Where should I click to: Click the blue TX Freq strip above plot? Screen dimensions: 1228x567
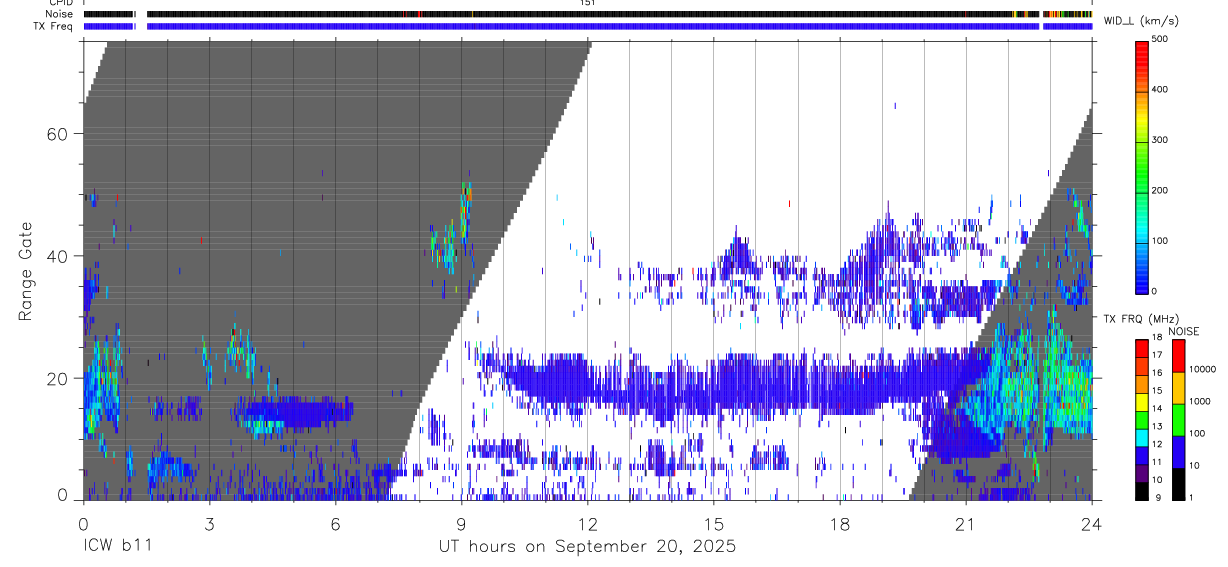coord(587,26)
